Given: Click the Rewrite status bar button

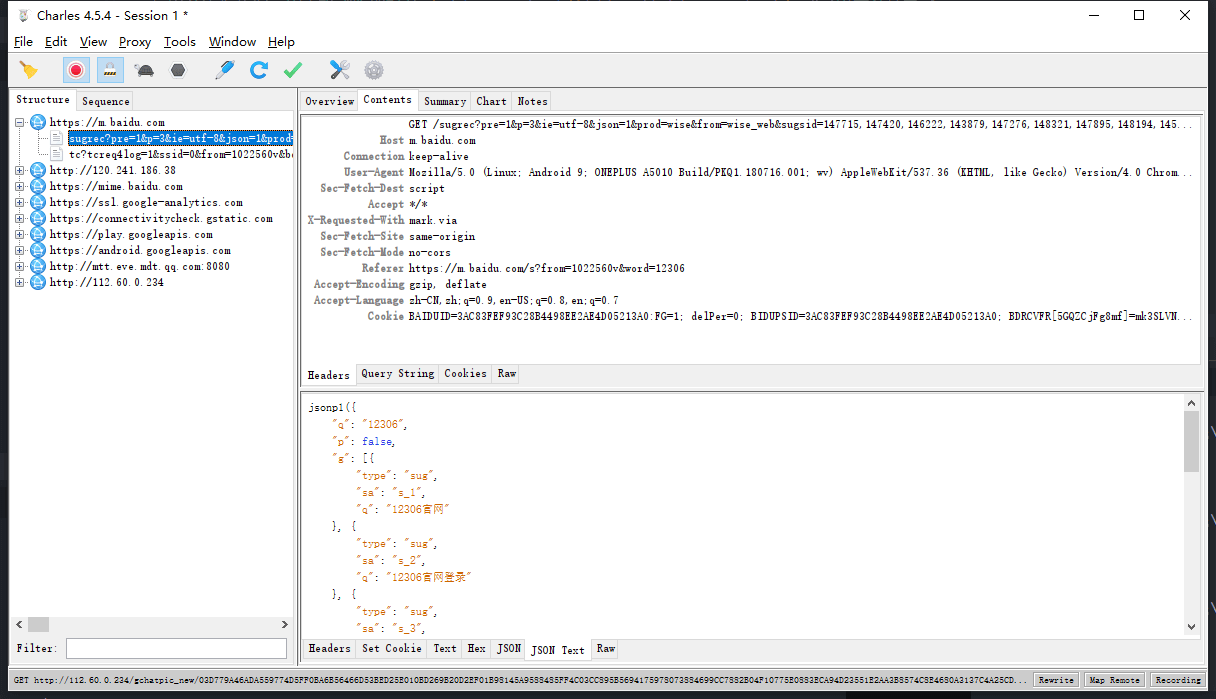Looking at the screenshot, I should 1056,680.
